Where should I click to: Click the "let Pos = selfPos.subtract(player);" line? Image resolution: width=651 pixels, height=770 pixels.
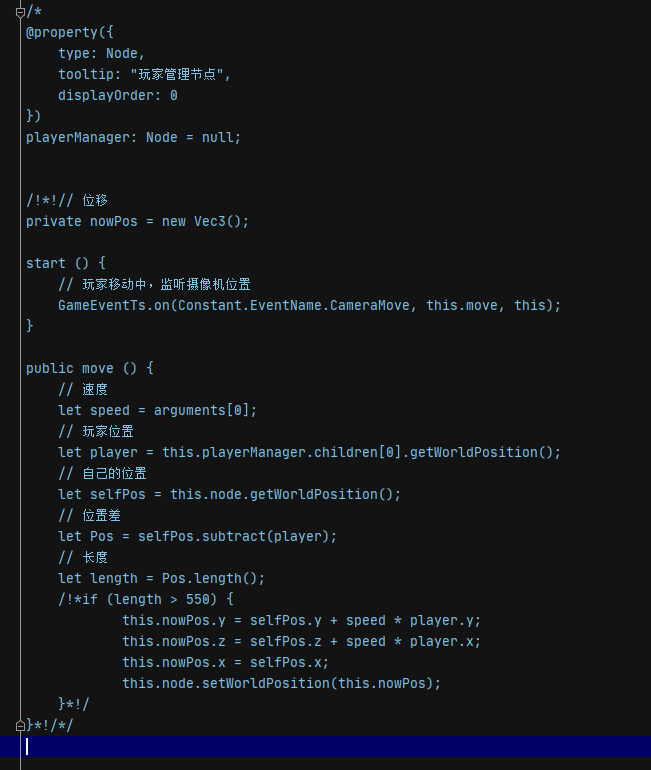click(x=197, y=536)
